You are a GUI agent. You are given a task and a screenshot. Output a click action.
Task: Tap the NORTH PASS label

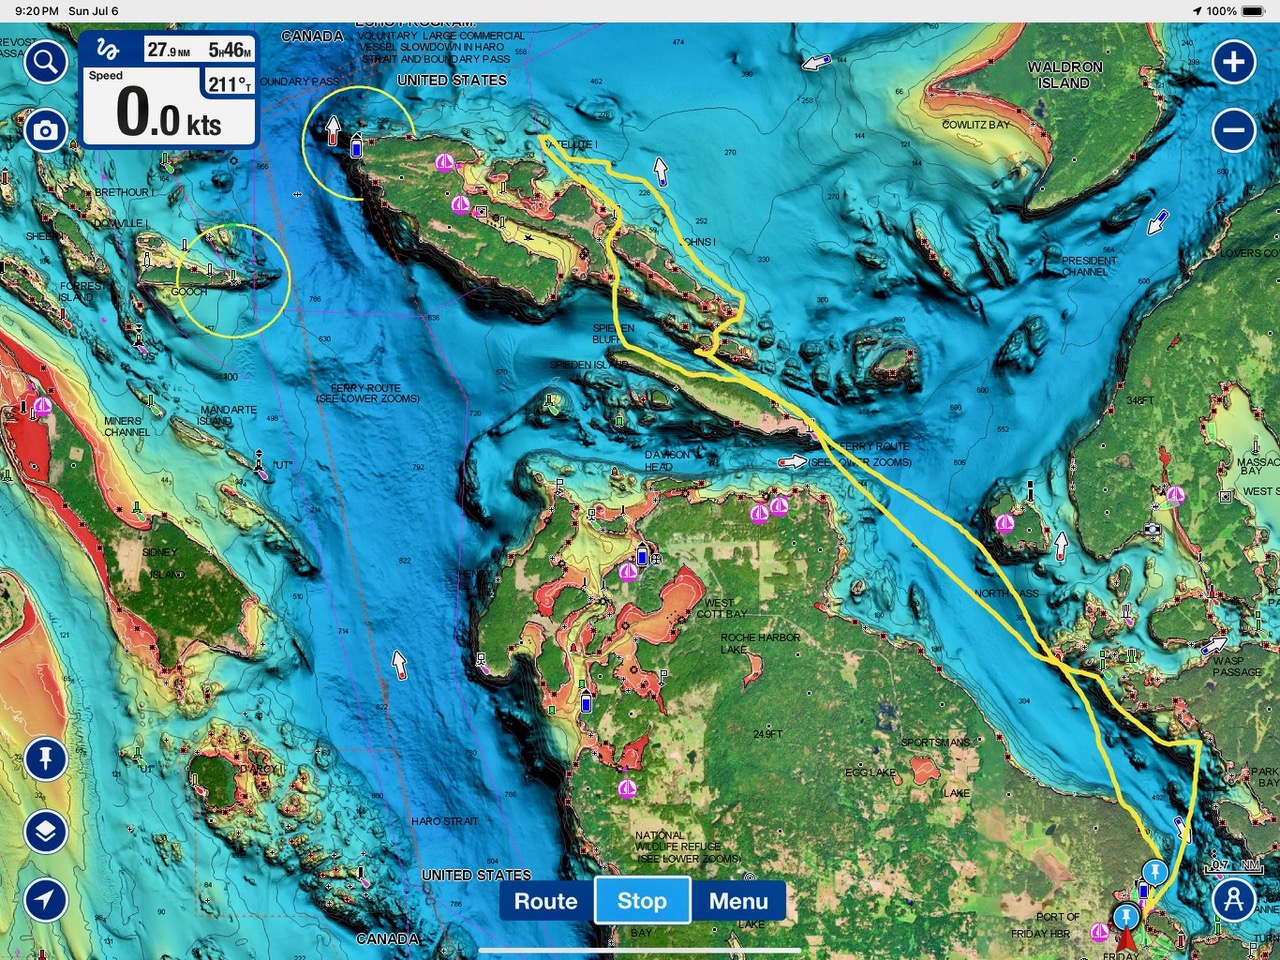1006,593
